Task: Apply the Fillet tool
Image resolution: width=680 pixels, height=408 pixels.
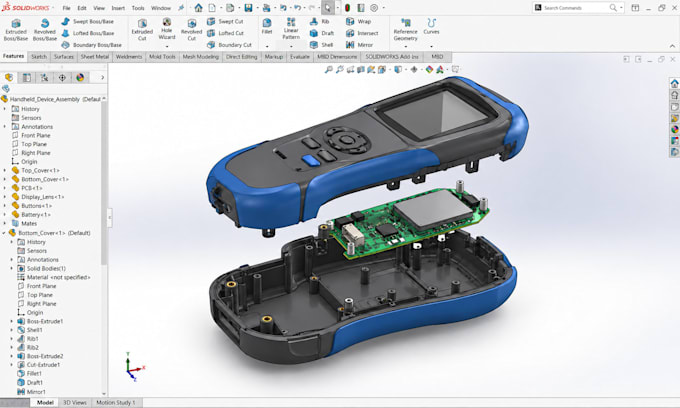Action: click(x=267, y=26)
